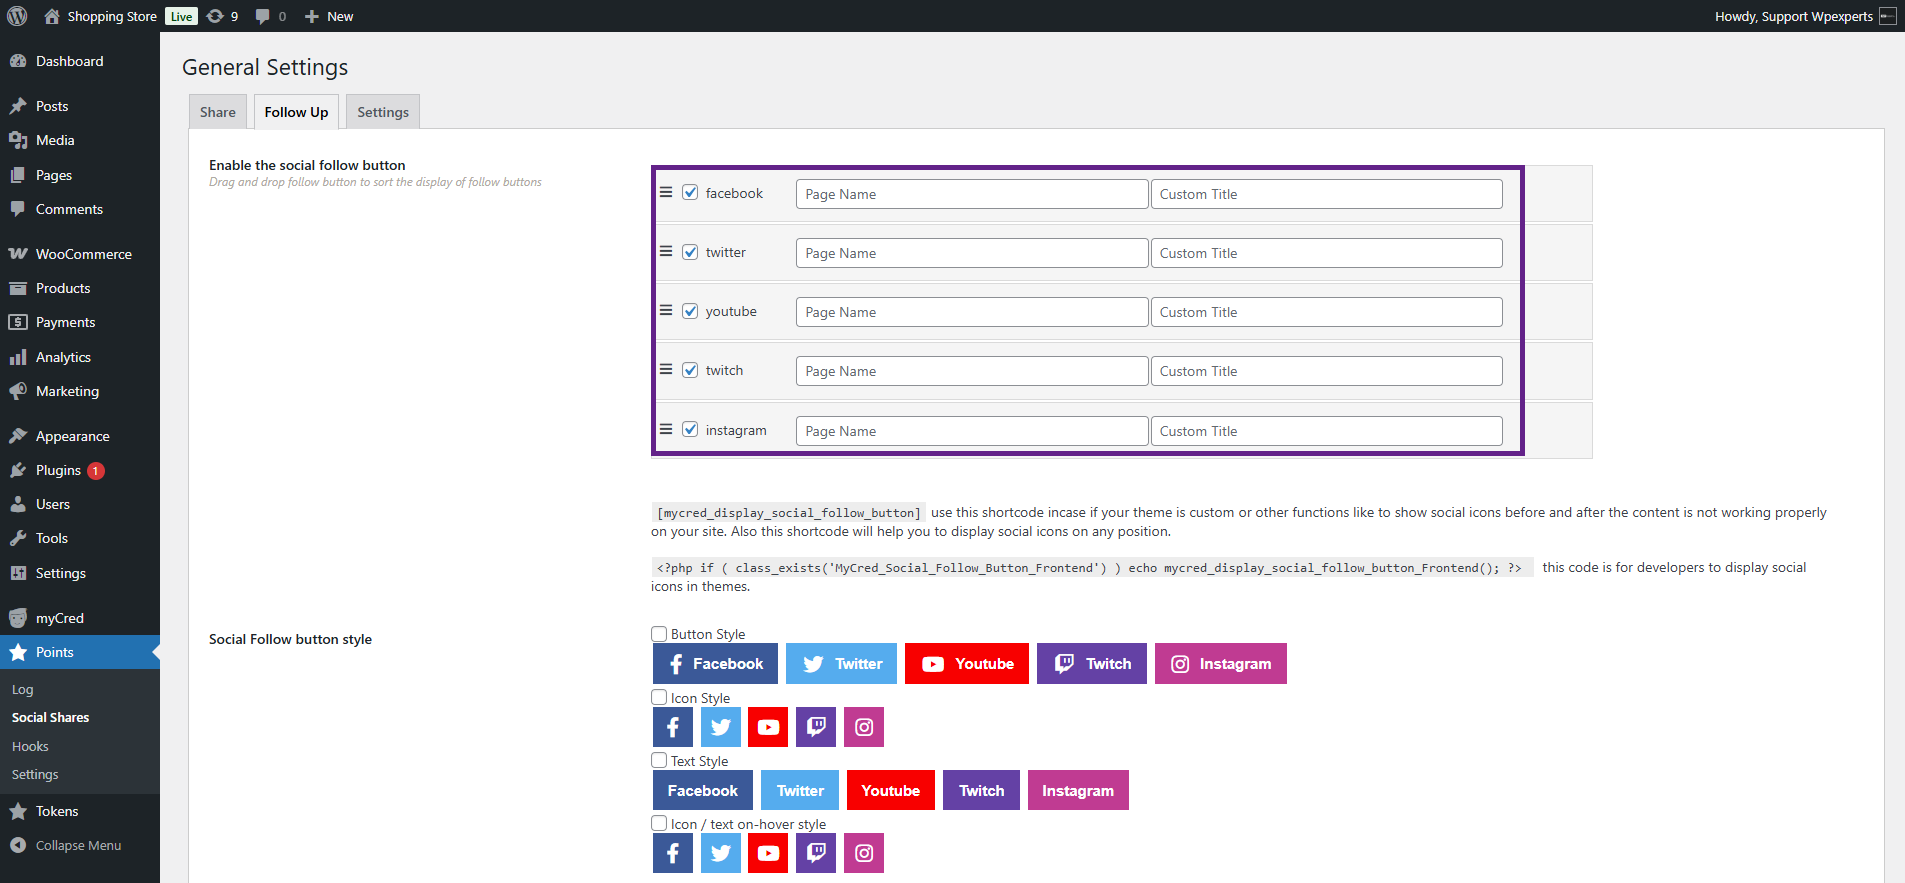Switch to the Share tab
Image resolution: width=1905 pixels, height=883 pixels.
(218, 112)
